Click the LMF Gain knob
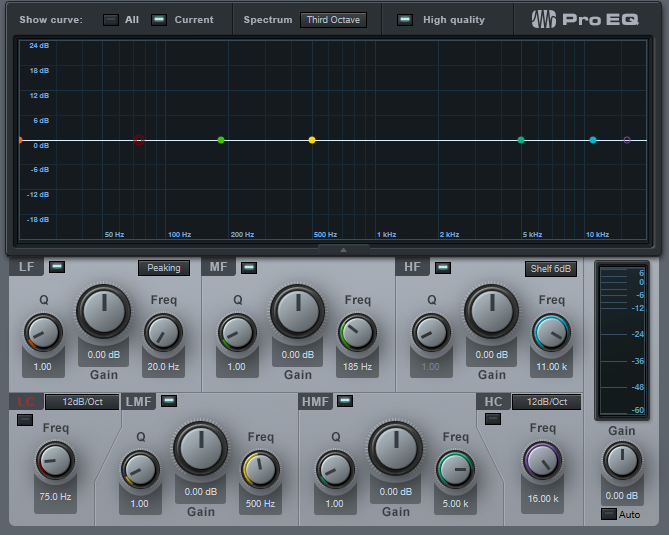This screenshot has width=669, height=535. click(201, 448)
